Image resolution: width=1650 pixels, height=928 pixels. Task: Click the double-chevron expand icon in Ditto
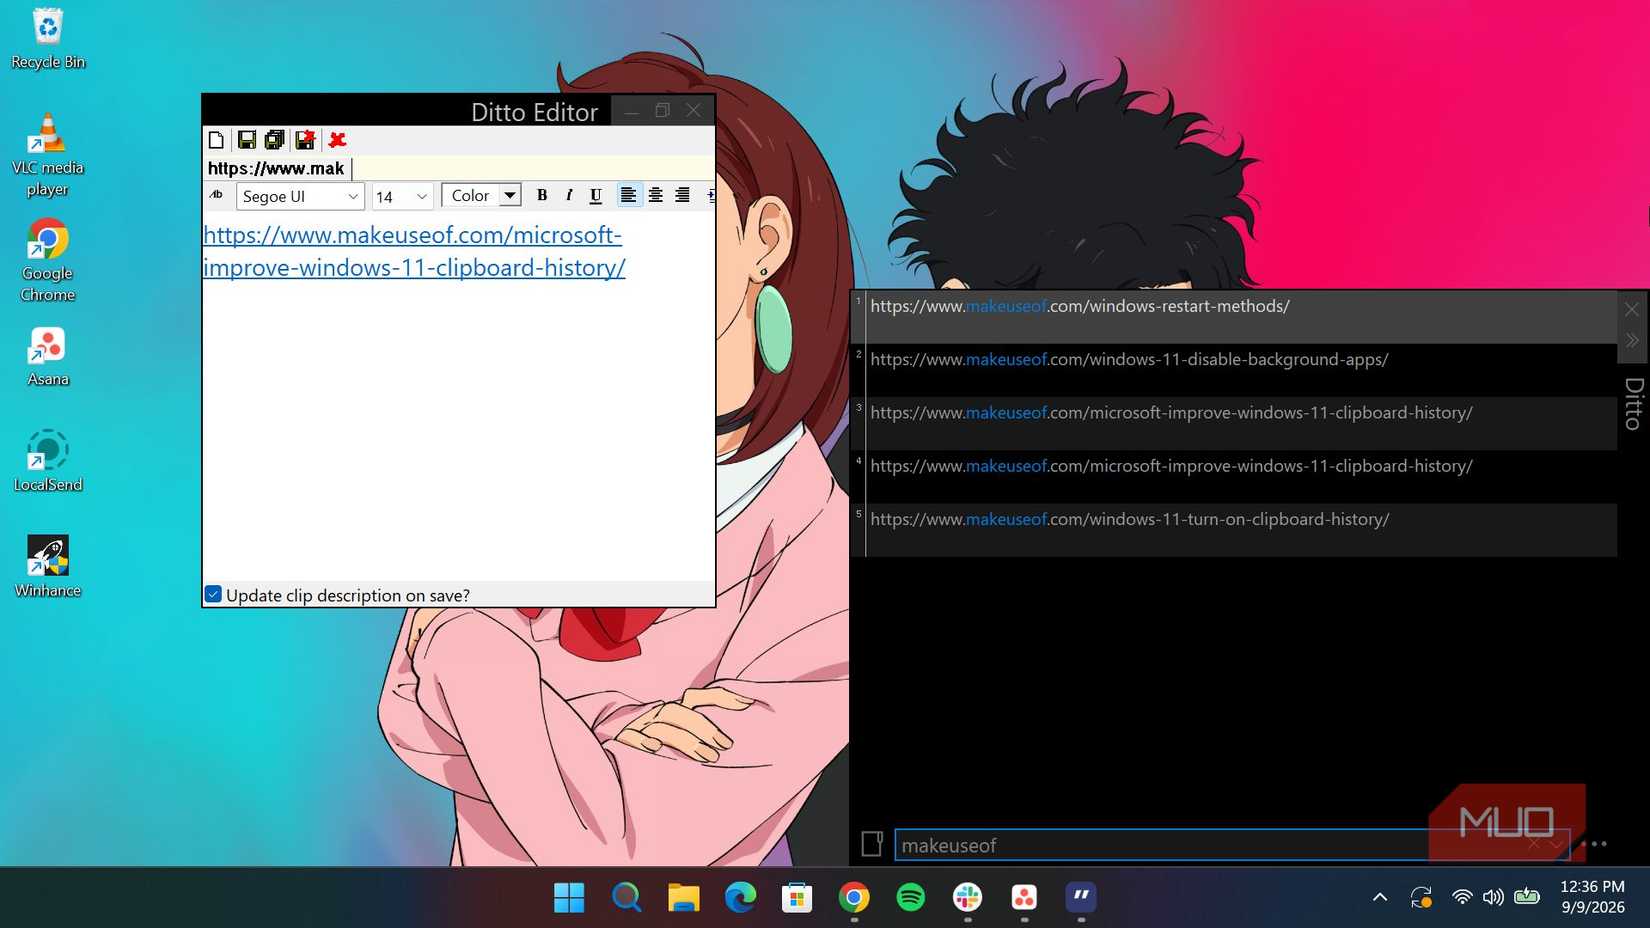[x=1632, y=341]
